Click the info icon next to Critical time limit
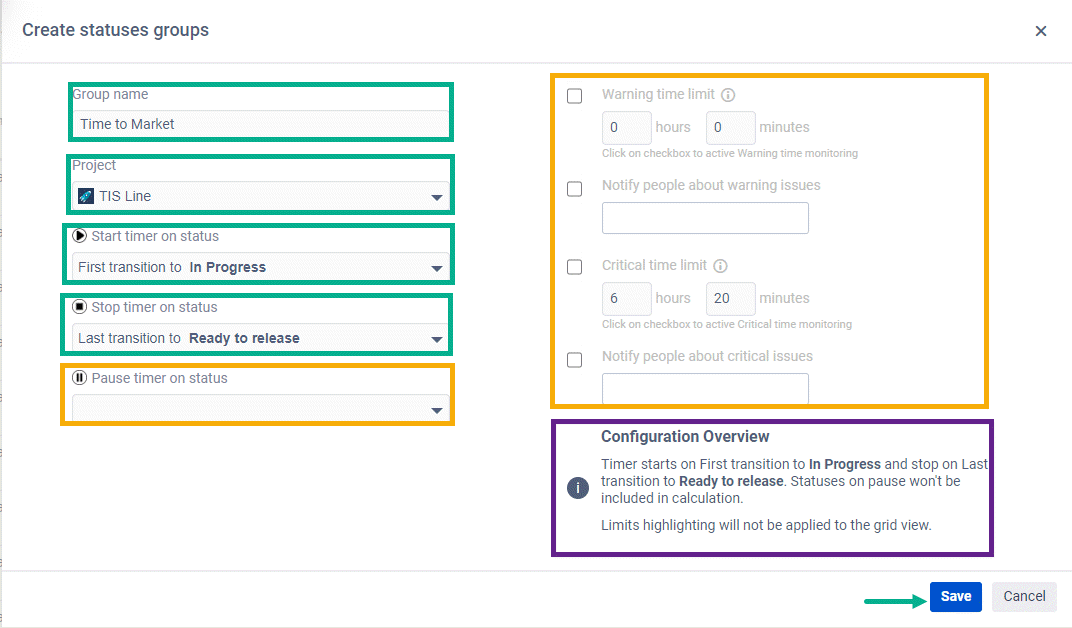The height and width of the screenshot is (628, 1072). [x=720, y=266]
